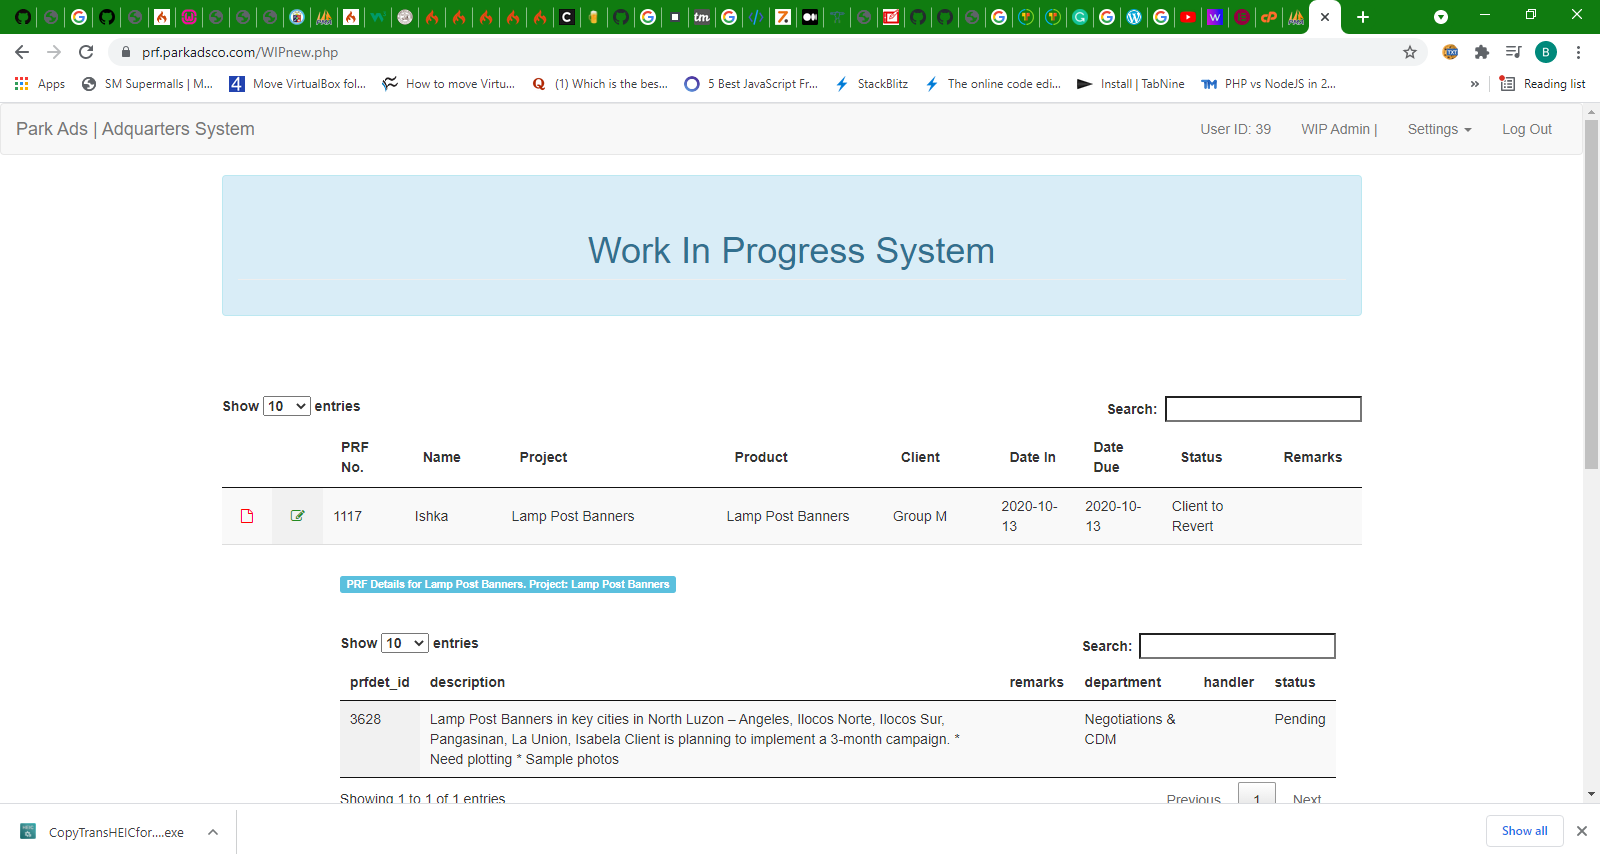The image size is (1600, 860).
Task: Open the Chrome three-dot menu
Action: tap(1578, 52)
